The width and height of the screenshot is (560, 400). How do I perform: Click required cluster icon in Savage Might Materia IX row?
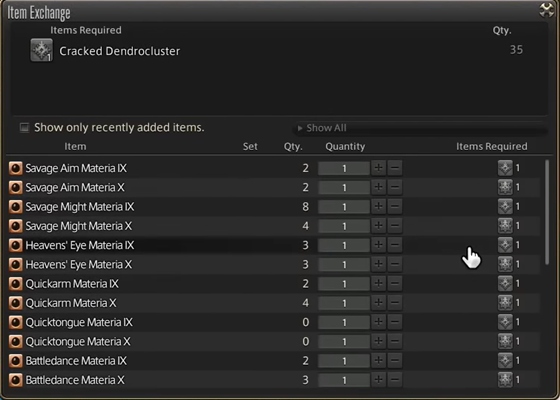(505, 206)
